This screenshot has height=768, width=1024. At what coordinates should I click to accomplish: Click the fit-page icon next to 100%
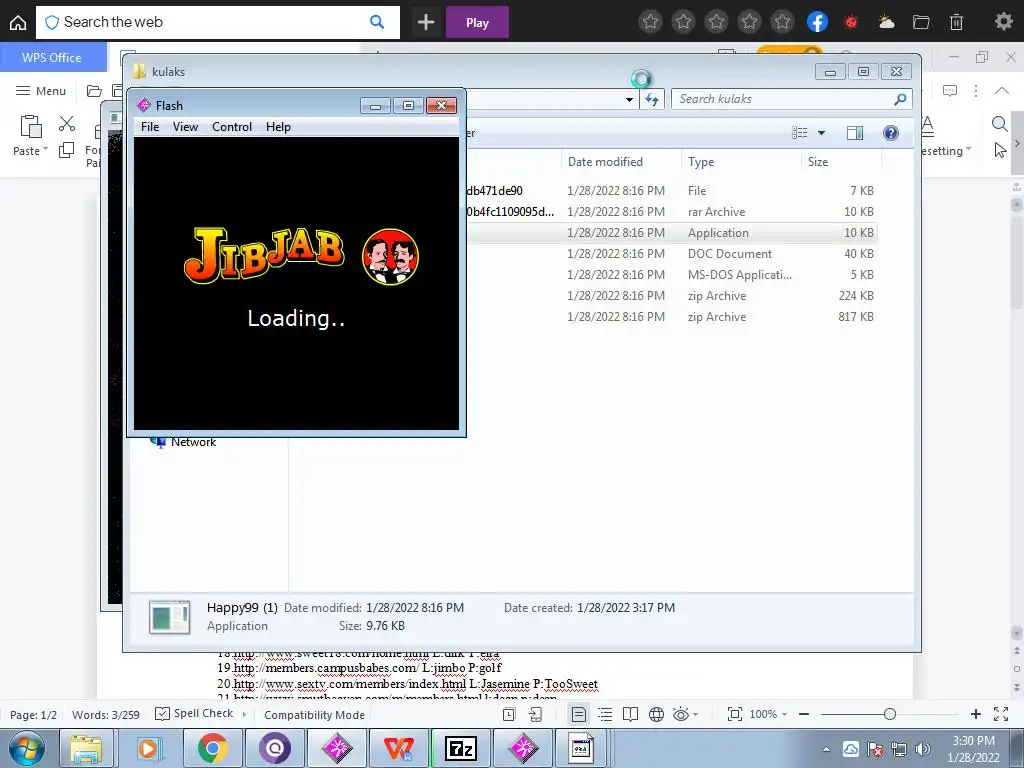[735, 714]
